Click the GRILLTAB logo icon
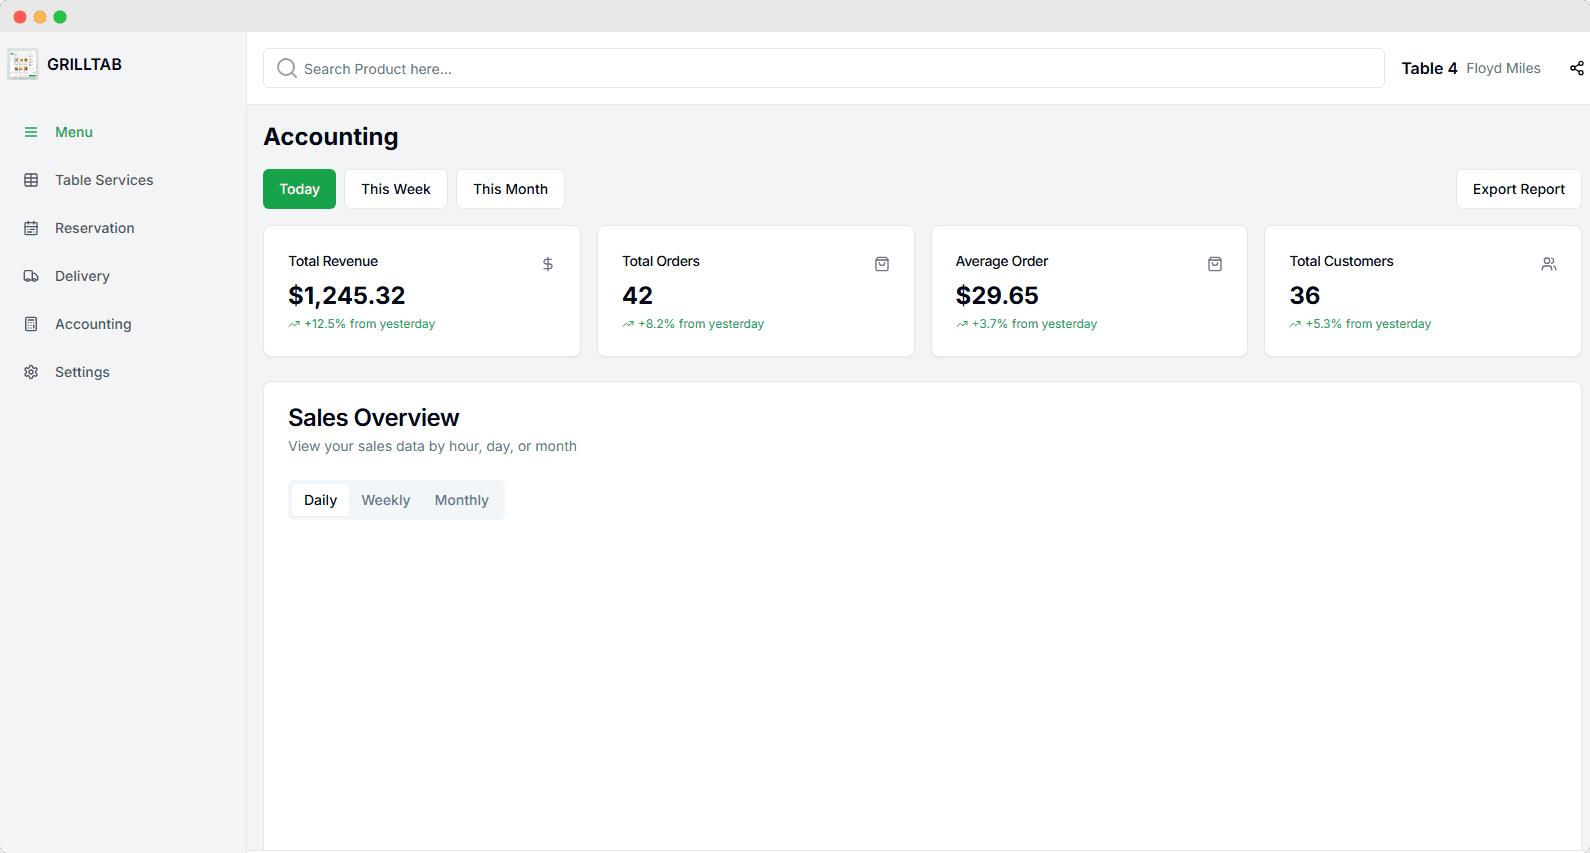Viewport: 1590px width, 853px height. (23, 65)
